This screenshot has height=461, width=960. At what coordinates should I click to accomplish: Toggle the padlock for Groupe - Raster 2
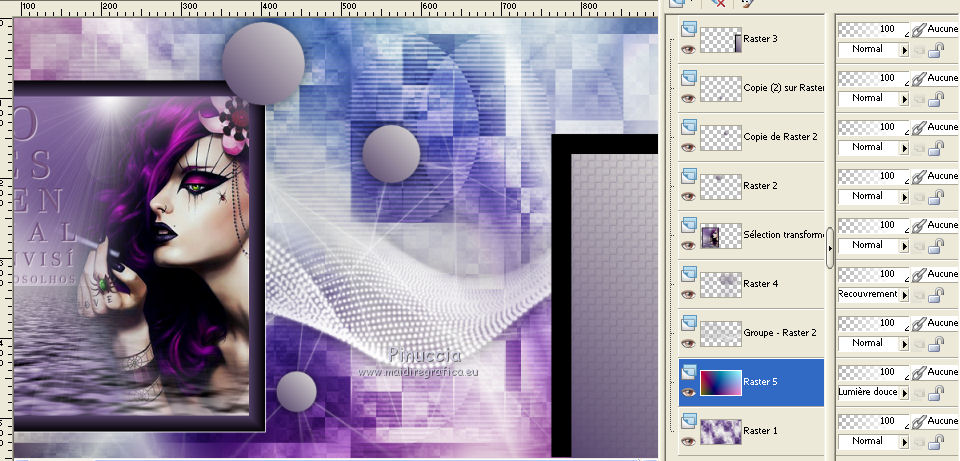(936, 345)
